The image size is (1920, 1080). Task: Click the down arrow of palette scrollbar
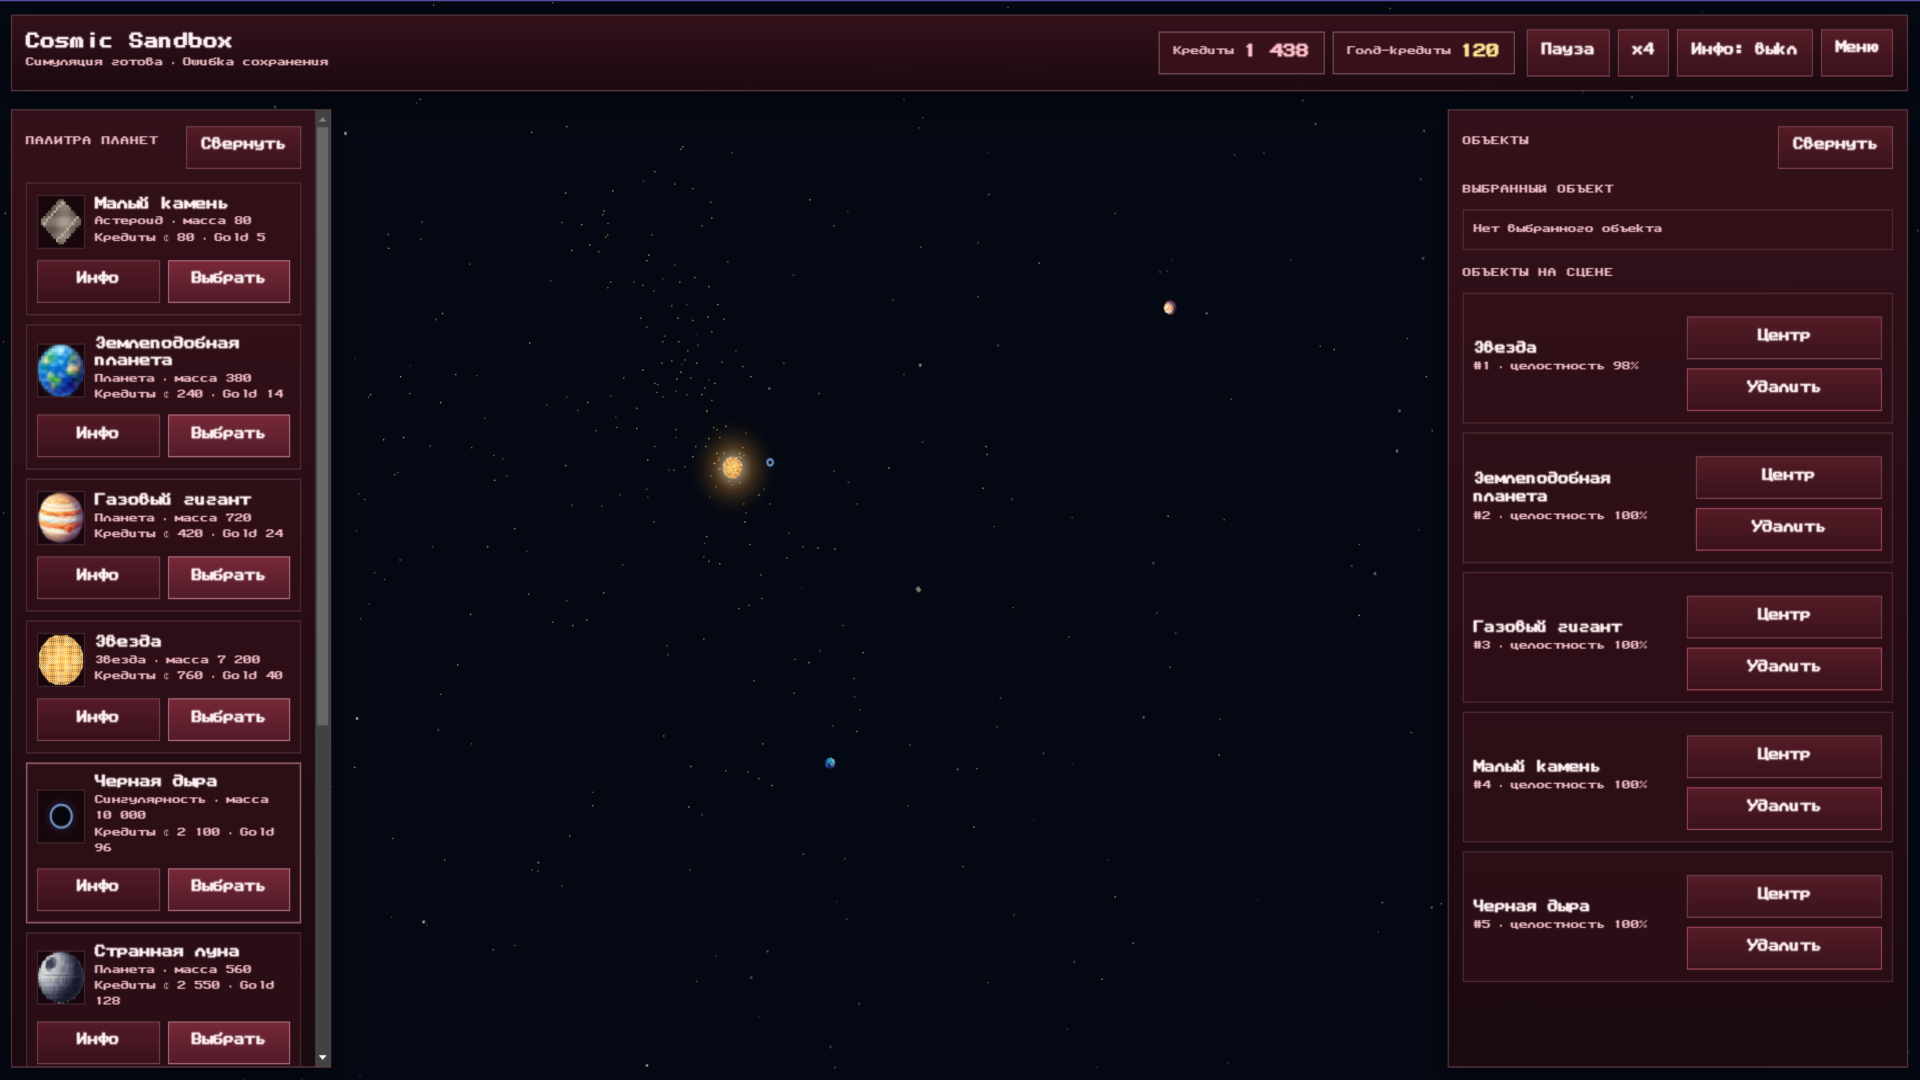321,1057
